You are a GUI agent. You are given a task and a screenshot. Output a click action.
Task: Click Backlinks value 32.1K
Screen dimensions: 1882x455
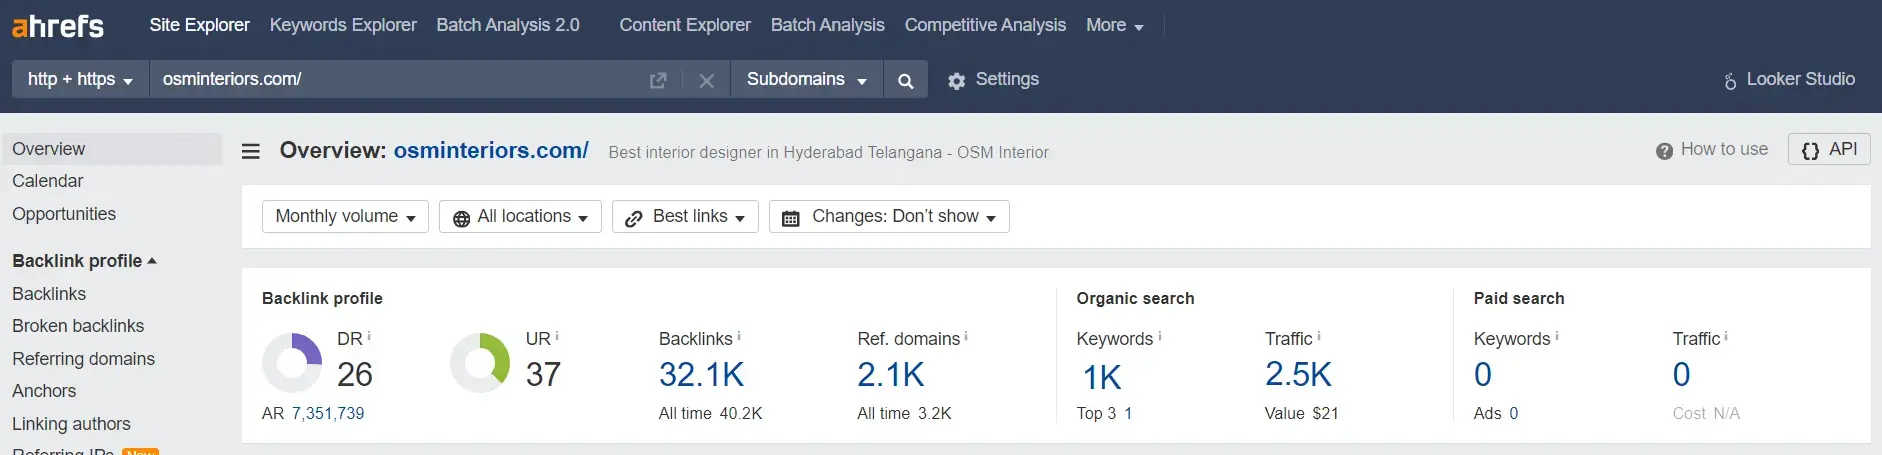tap(702, 375)
